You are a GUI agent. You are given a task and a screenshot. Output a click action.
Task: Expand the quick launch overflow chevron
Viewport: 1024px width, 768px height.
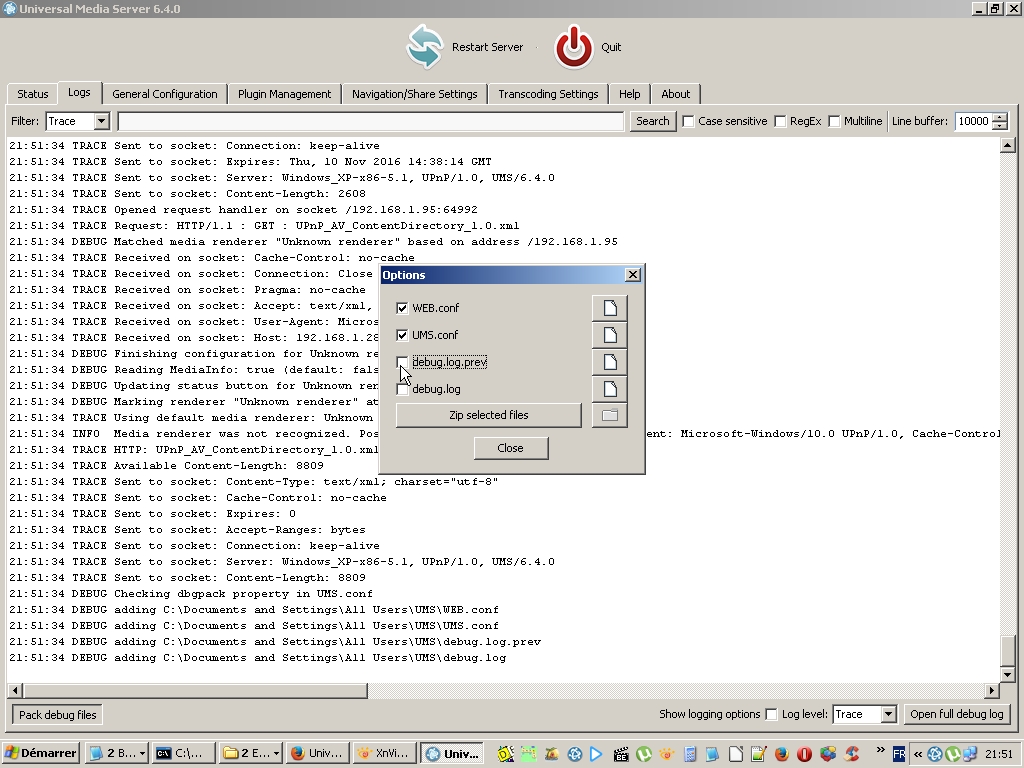[x=880, y=750]
